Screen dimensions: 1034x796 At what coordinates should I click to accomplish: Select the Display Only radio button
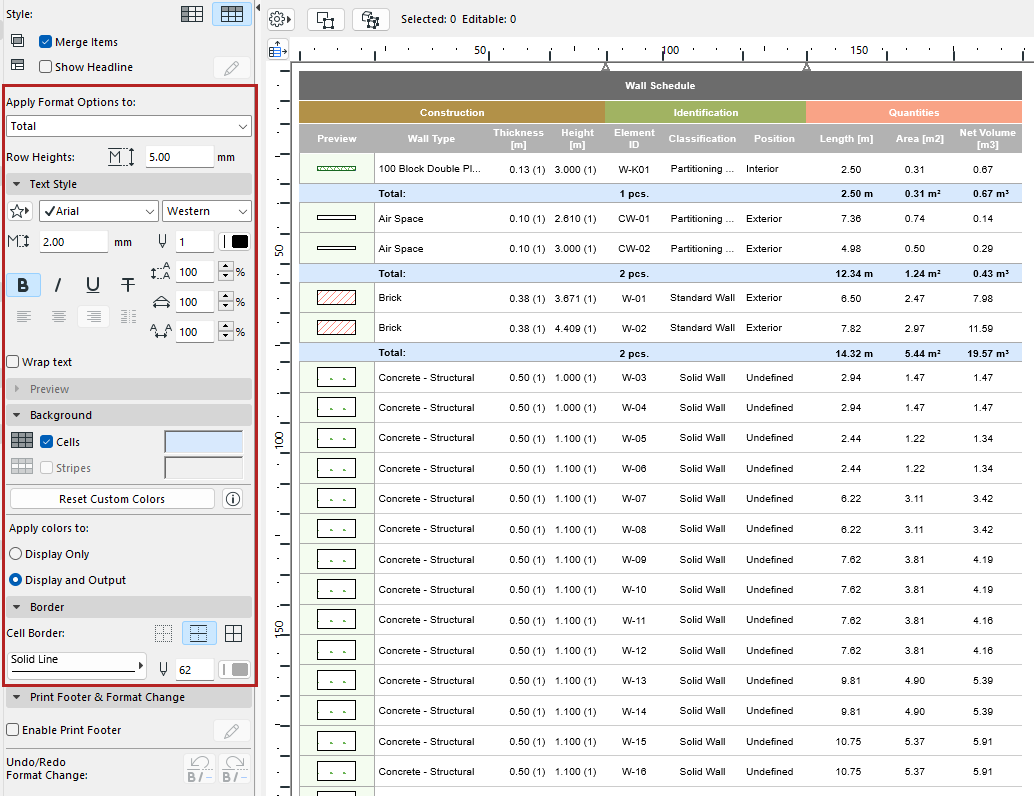16,554
